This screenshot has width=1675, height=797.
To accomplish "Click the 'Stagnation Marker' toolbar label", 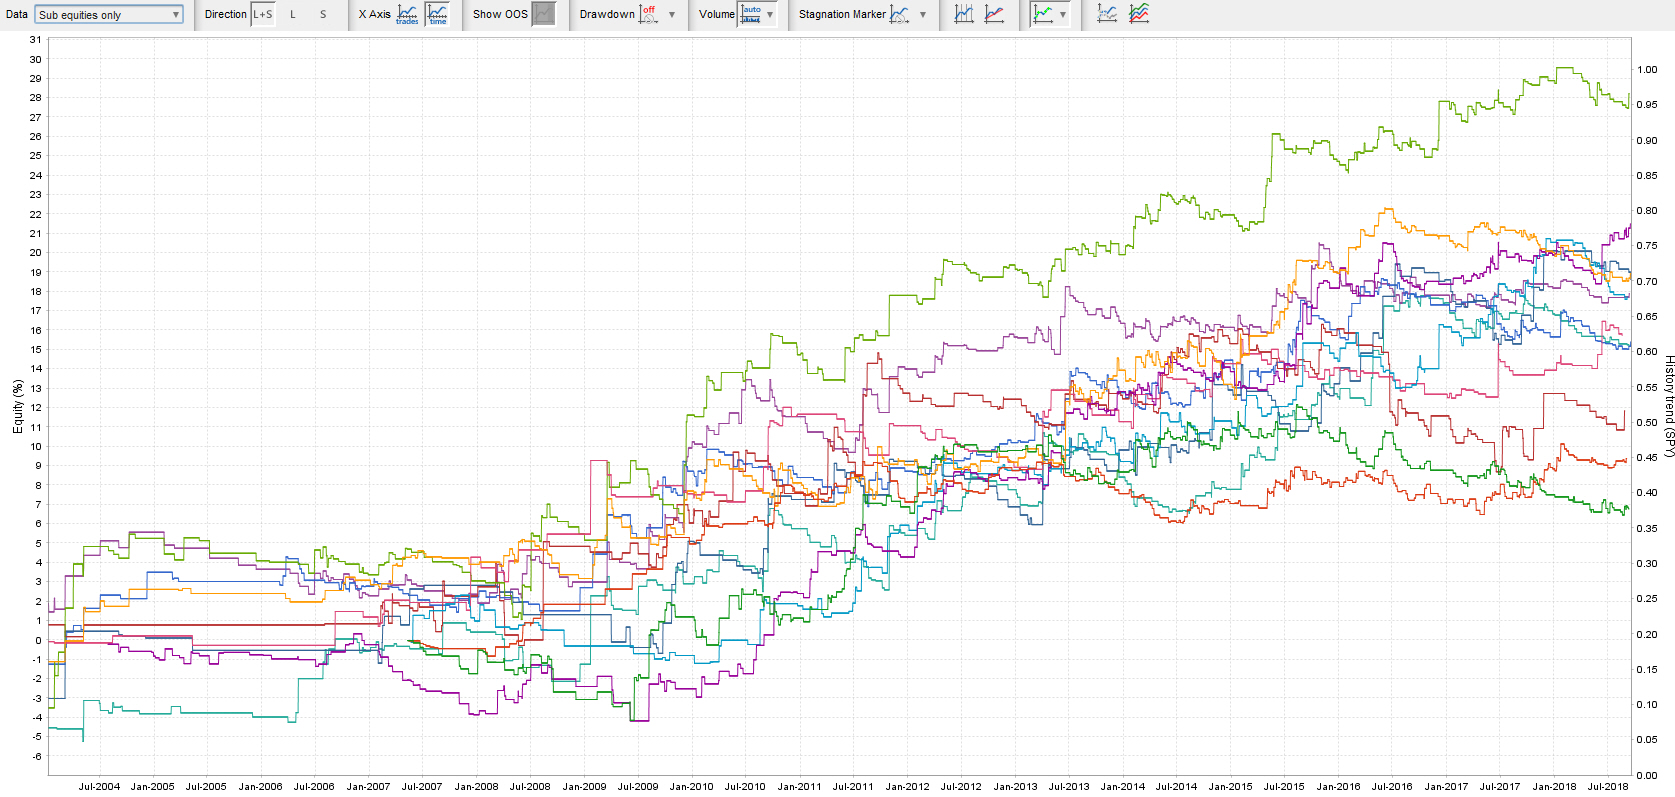I will pyautogui.click(x=842, y=14).
